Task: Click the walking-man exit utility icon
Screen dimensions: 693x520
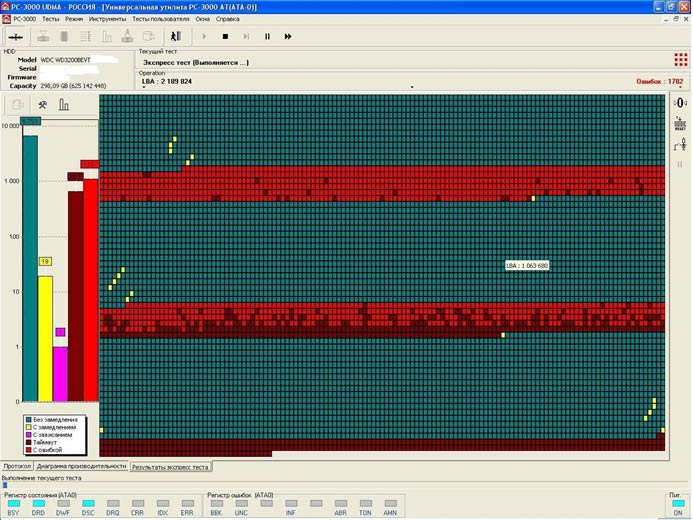Action: point(176,36)
